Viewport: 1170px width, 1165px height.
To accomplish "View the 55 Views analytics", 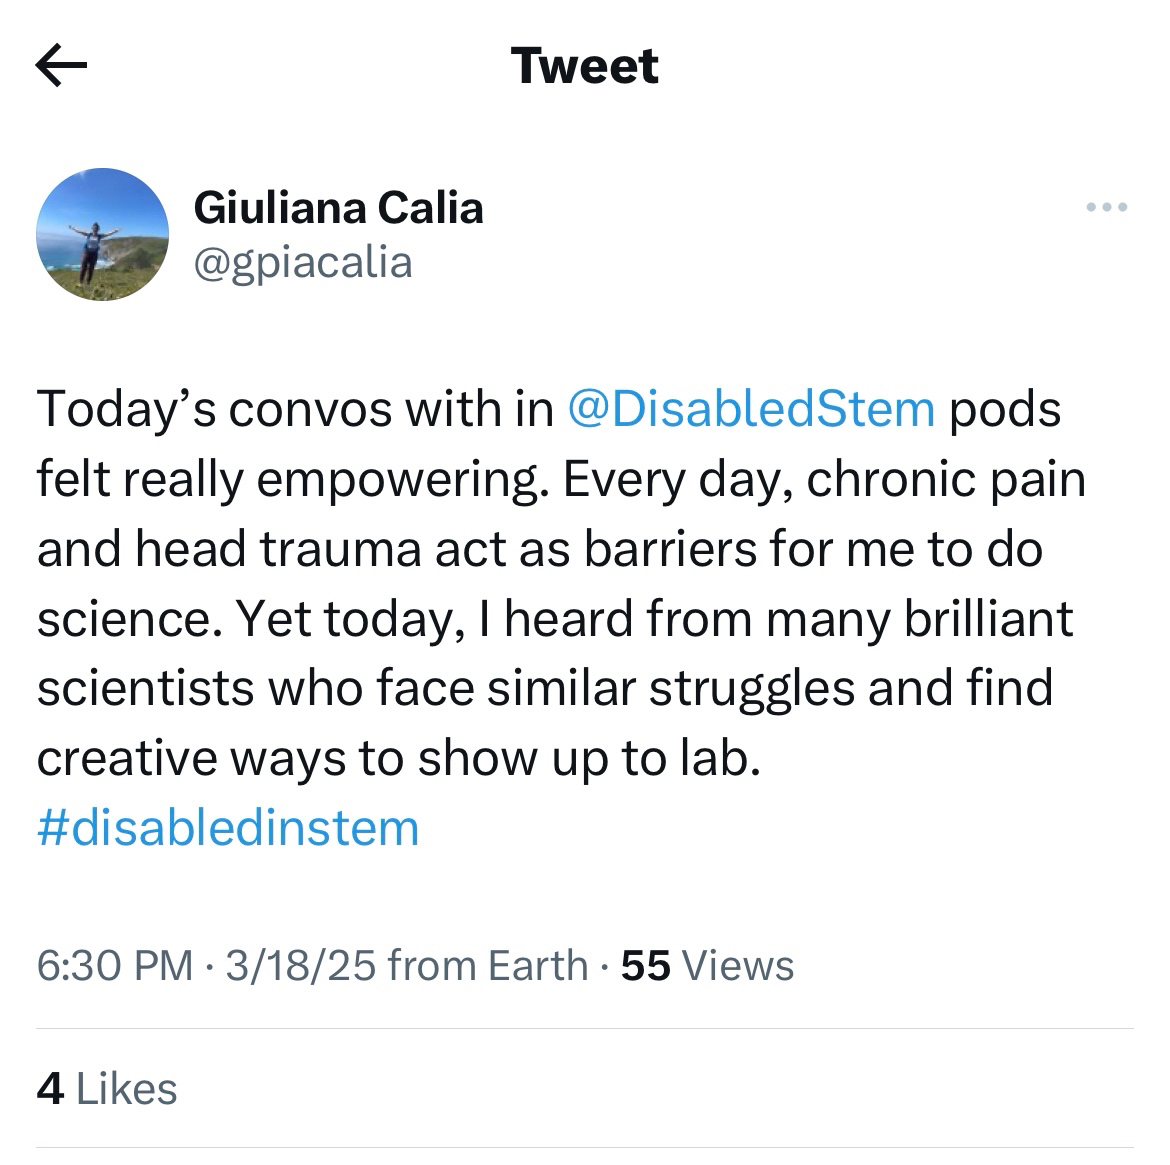I will click(x=707, y=966).
